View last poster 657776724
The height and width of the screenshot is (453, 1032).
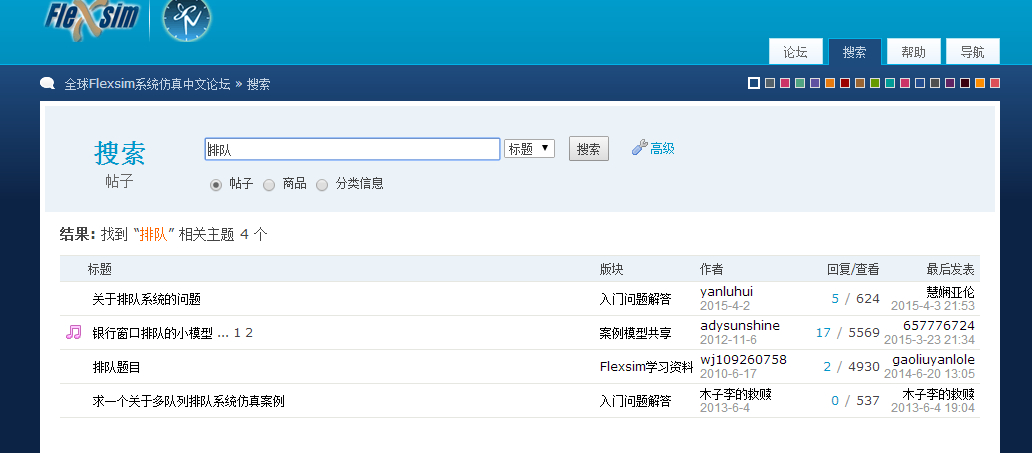point(939,325)
